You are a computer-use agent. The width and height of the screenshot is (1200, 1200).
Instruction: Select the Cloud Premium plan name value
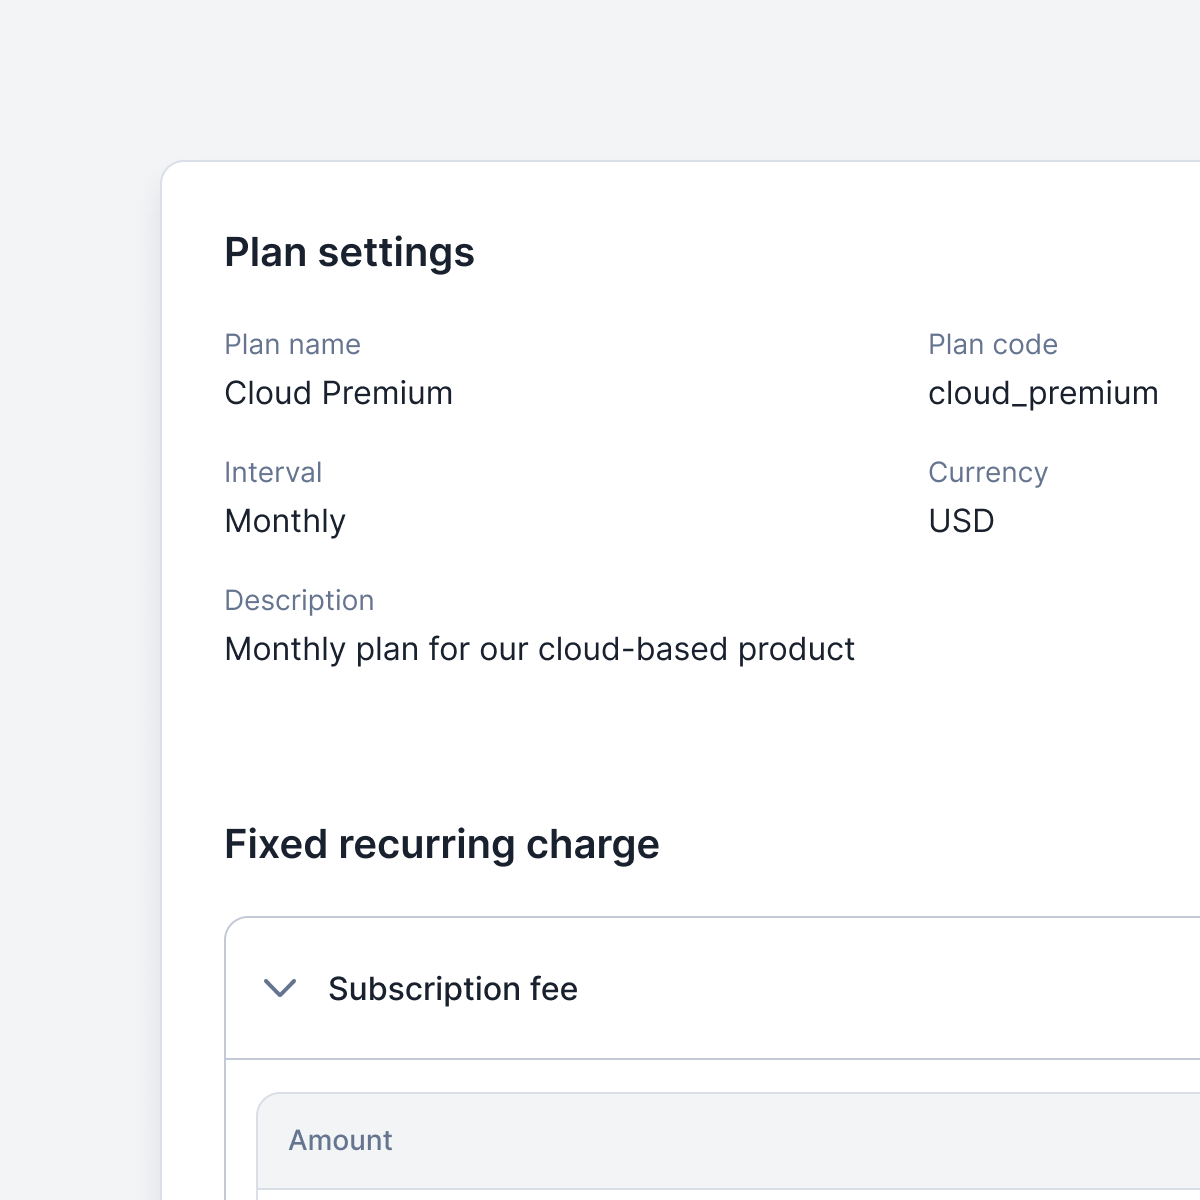click(338, 393)
